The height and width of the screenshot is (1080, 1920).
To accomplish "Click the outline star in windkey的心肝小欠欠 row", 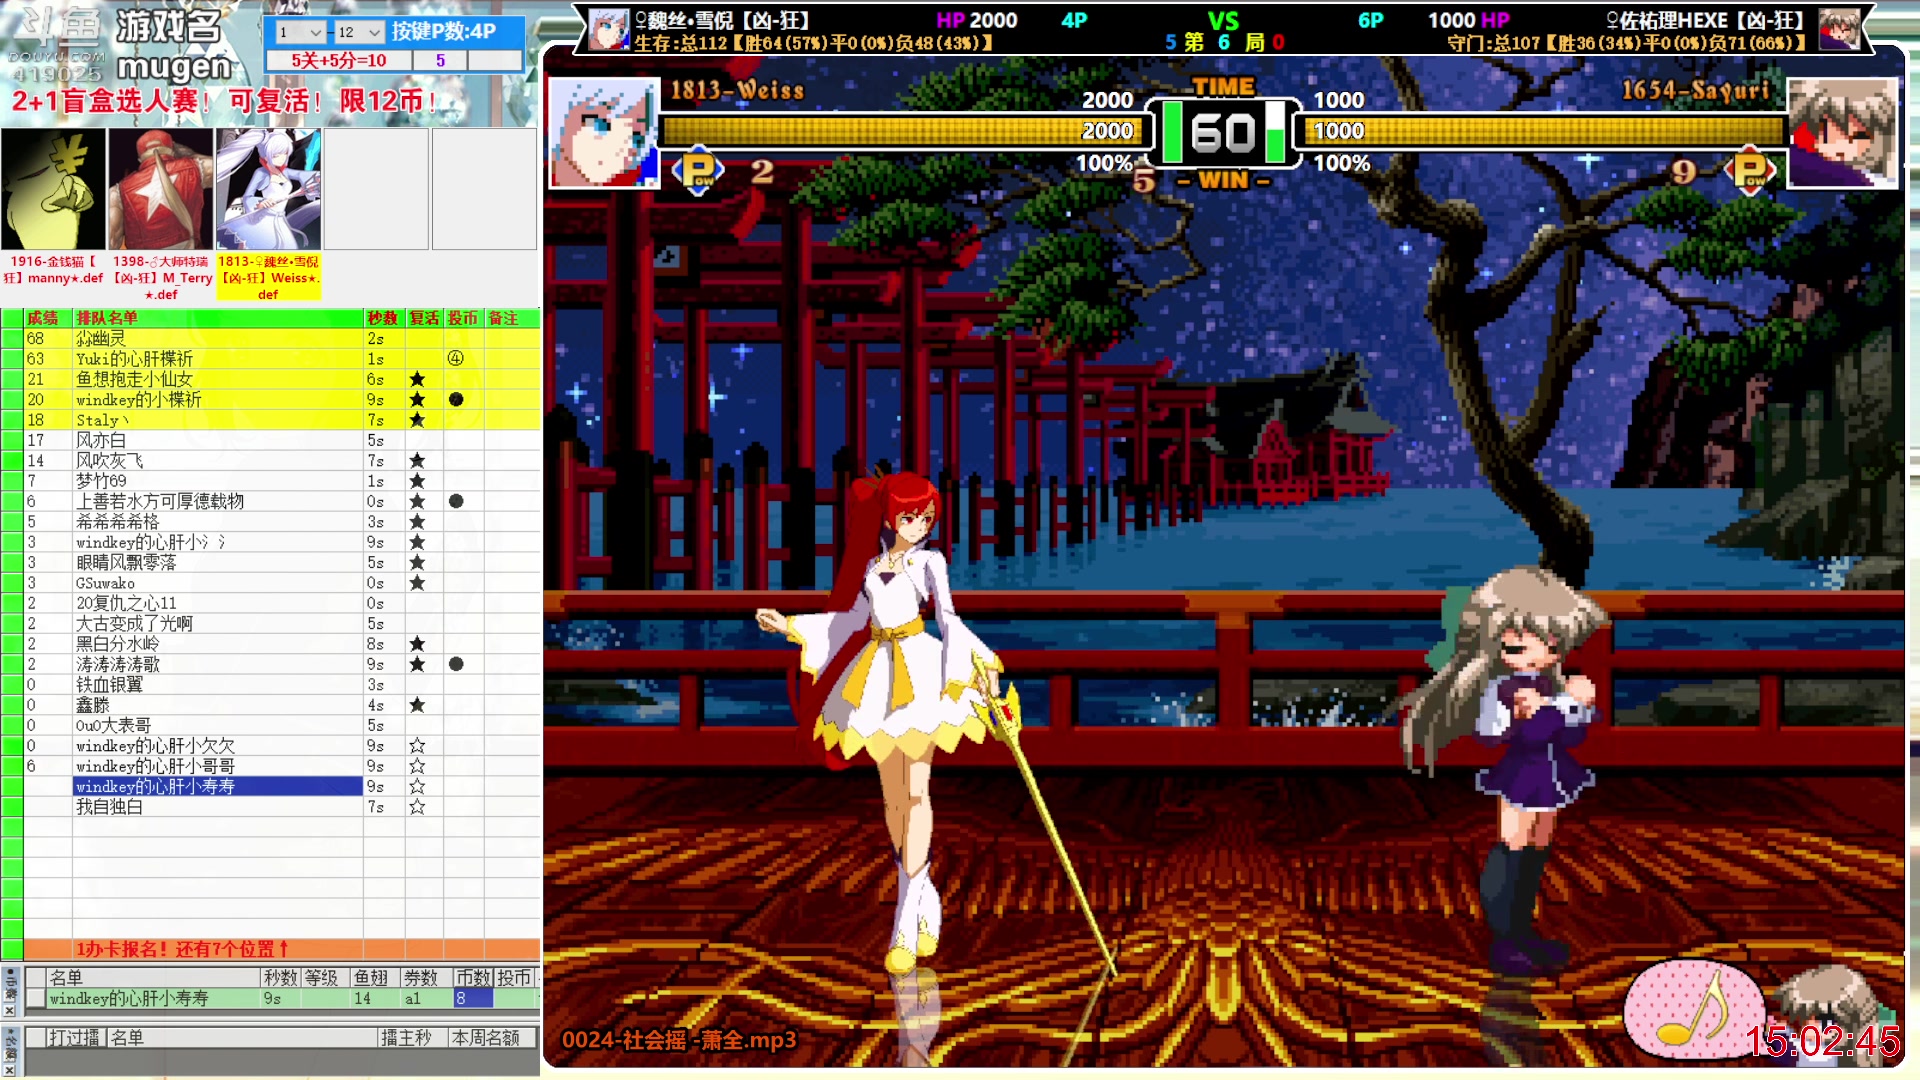I will click(x=417, y=746).
